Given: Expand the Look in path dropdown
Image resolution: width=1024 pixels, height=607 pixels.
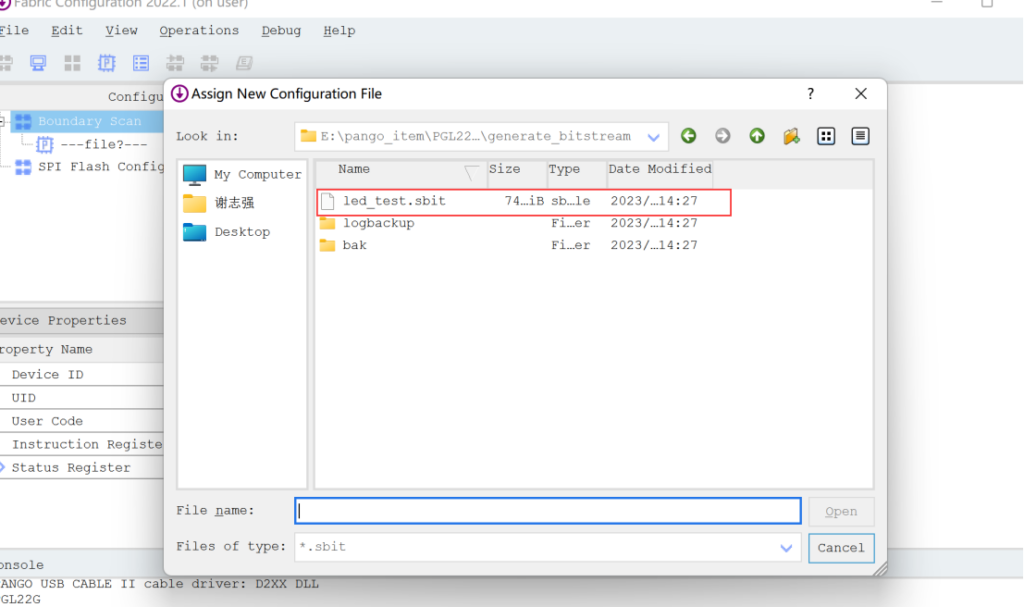Looking at the screenshot, I should coord(655,137).
